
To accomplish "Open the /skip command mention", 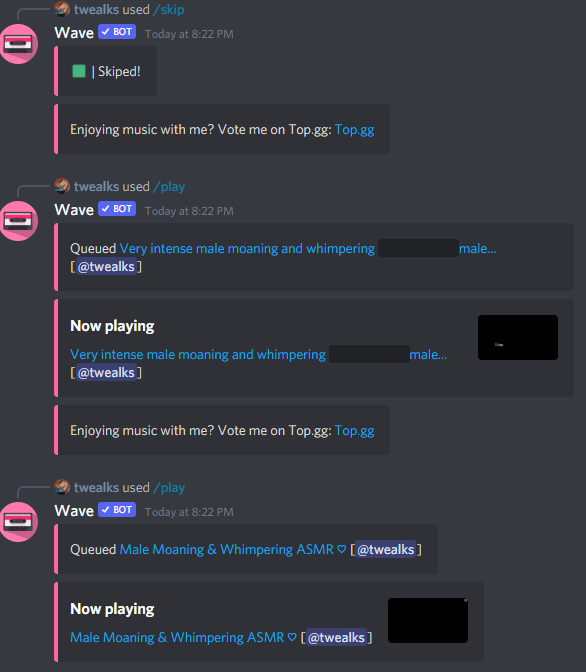I will (x=168, y=9).
